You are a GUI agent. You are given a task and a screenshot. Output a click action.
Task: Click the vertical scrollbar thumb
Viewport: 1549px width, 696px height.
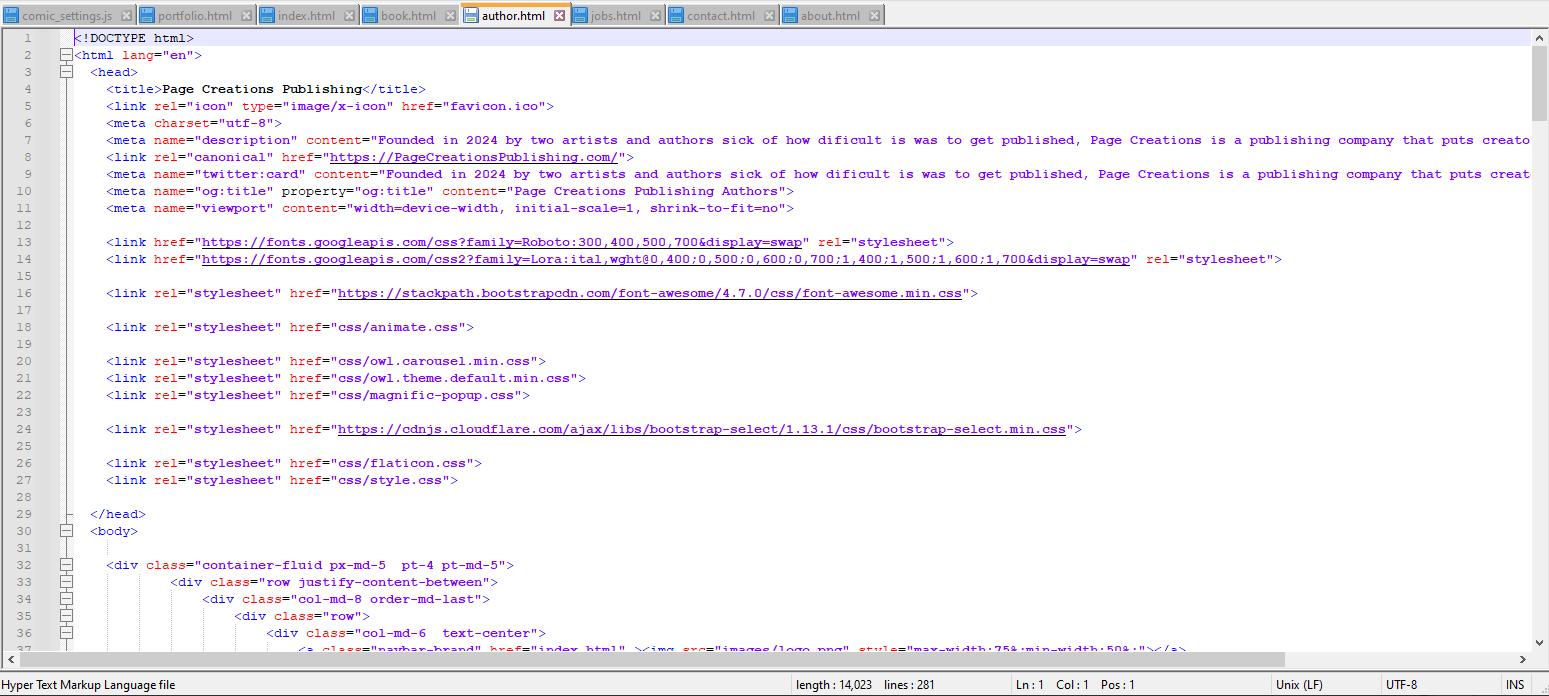[1539, 82]
